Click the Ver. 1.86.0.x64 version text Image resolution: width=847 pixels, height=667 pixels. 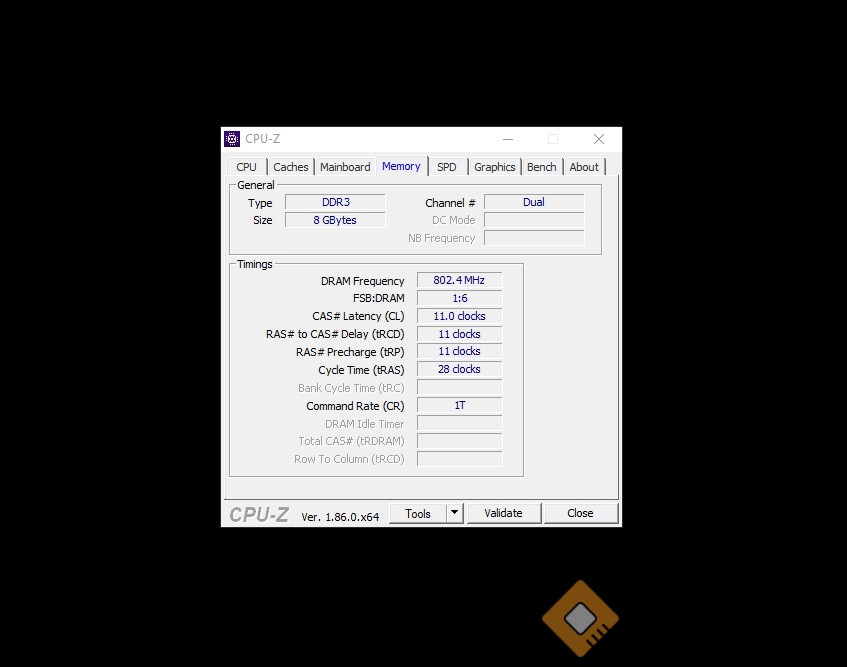[340, 517]
